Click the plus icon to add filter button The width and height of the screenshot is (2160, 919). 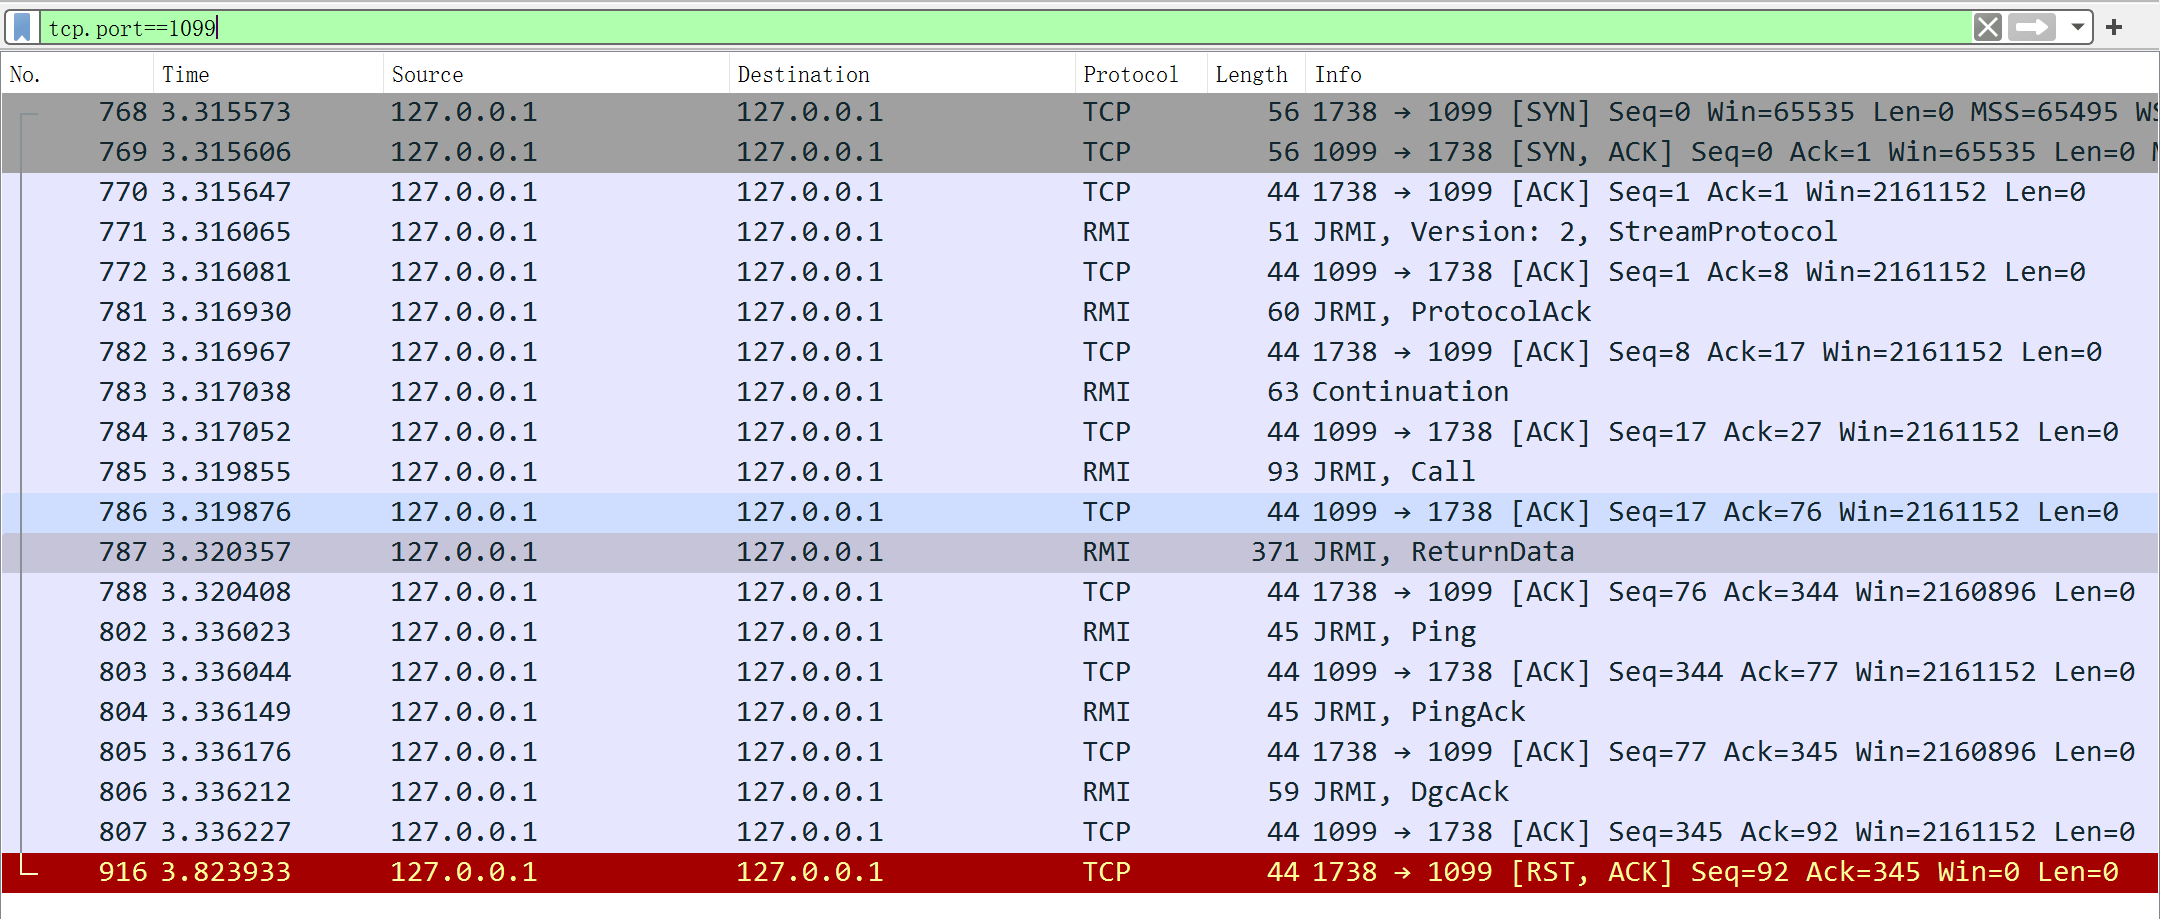click(x=2114, y=27)
